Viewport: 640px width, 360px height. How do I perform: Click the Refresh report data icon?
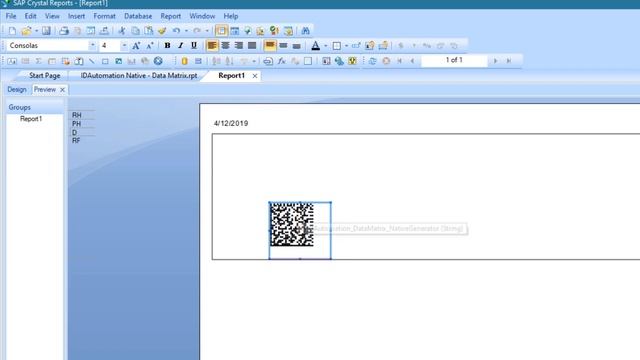(x=372, y=61)
